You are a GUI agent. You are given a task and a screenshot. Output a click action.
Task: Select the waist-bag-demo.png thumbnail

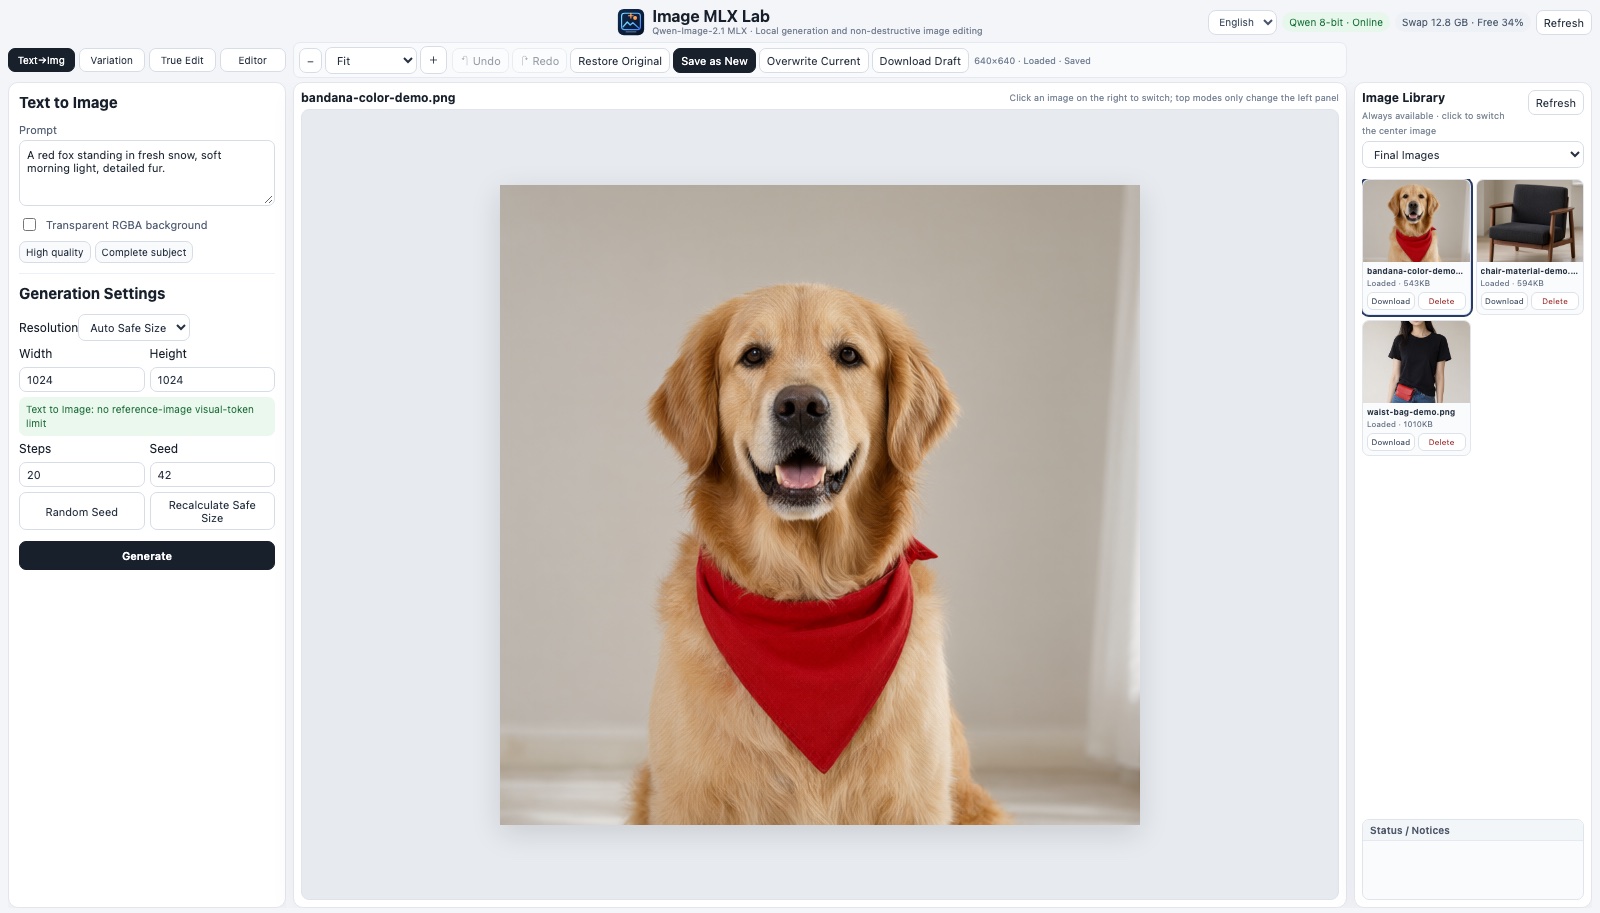tap(1416, 362)
